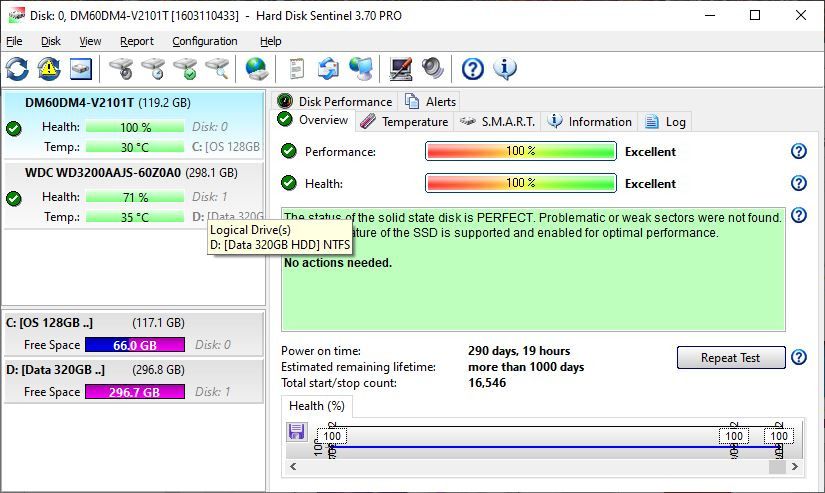Click the disk with green checkmark icon
Screen dimensions: 825x493
(185, 69)
